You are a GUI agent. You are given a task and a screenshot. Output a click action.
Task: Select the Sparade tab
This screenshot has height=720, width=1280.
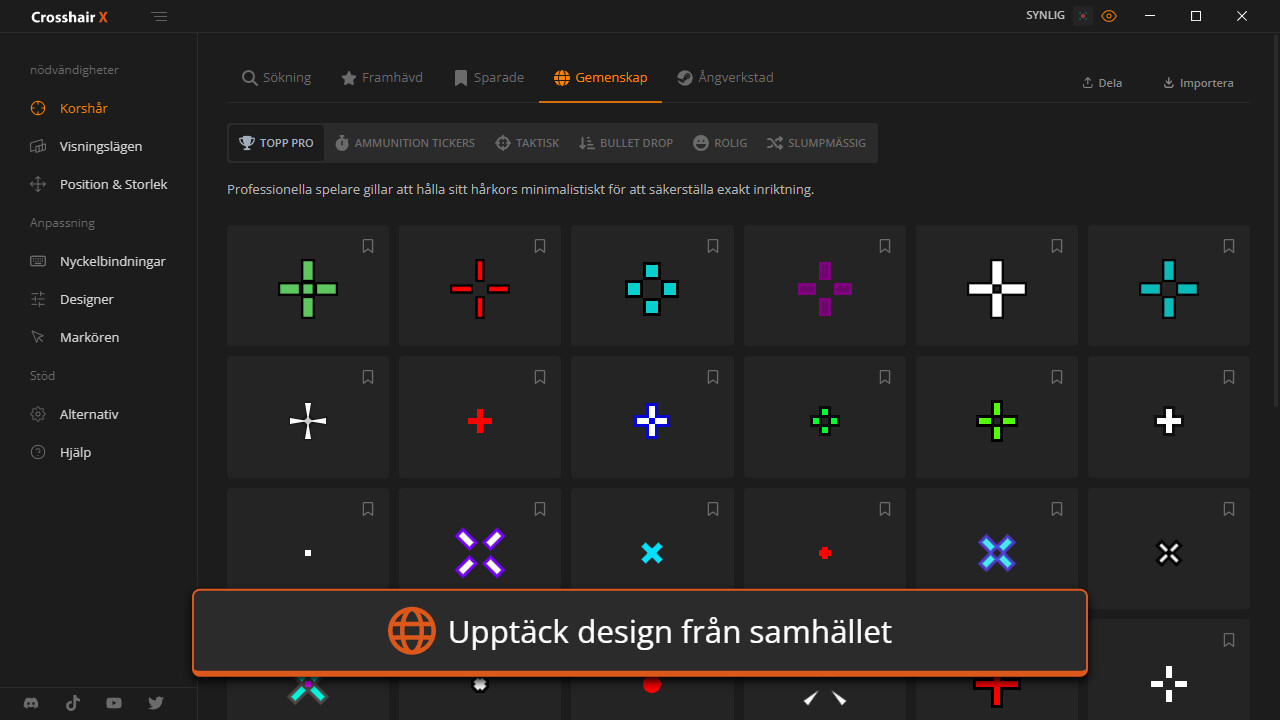coord(488,78)
